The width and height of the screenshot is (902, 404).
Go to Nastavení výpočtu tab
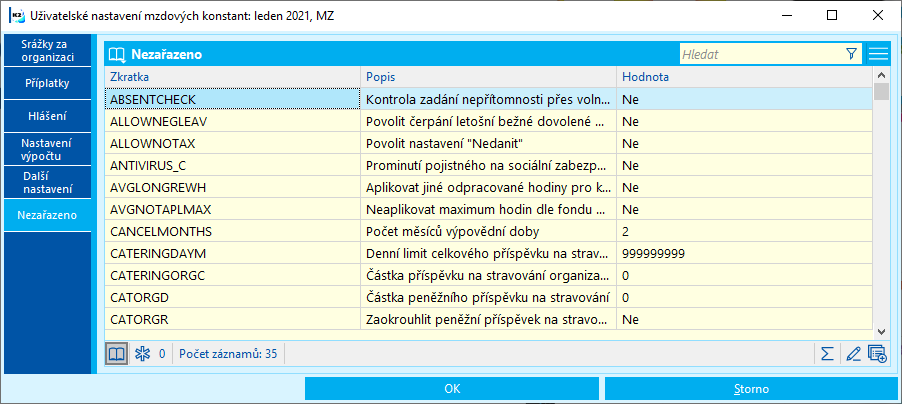point(48,149)
